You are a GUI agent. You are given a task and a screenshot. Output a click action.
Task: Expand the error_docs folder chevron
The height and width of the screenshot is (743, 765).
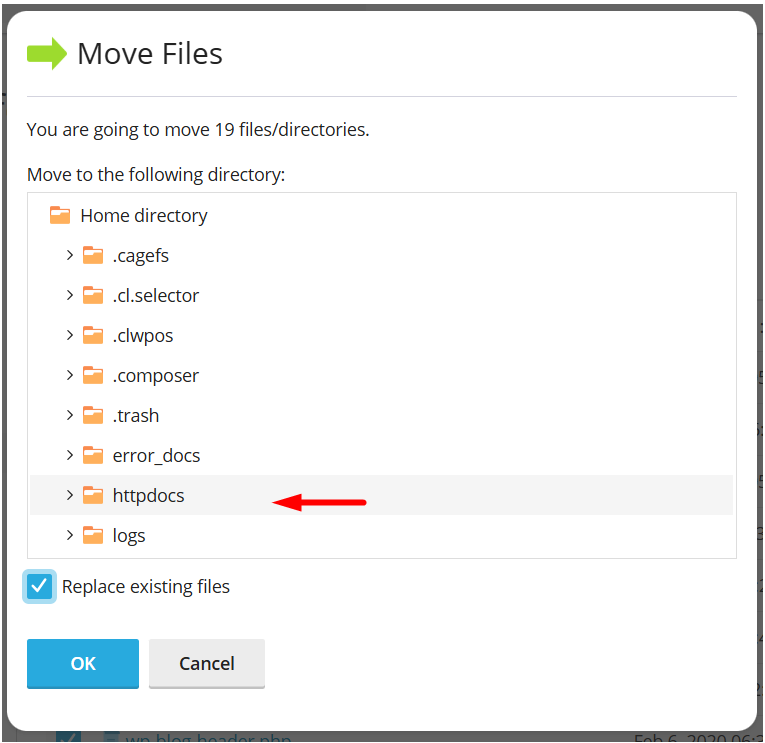click(69, 455)
